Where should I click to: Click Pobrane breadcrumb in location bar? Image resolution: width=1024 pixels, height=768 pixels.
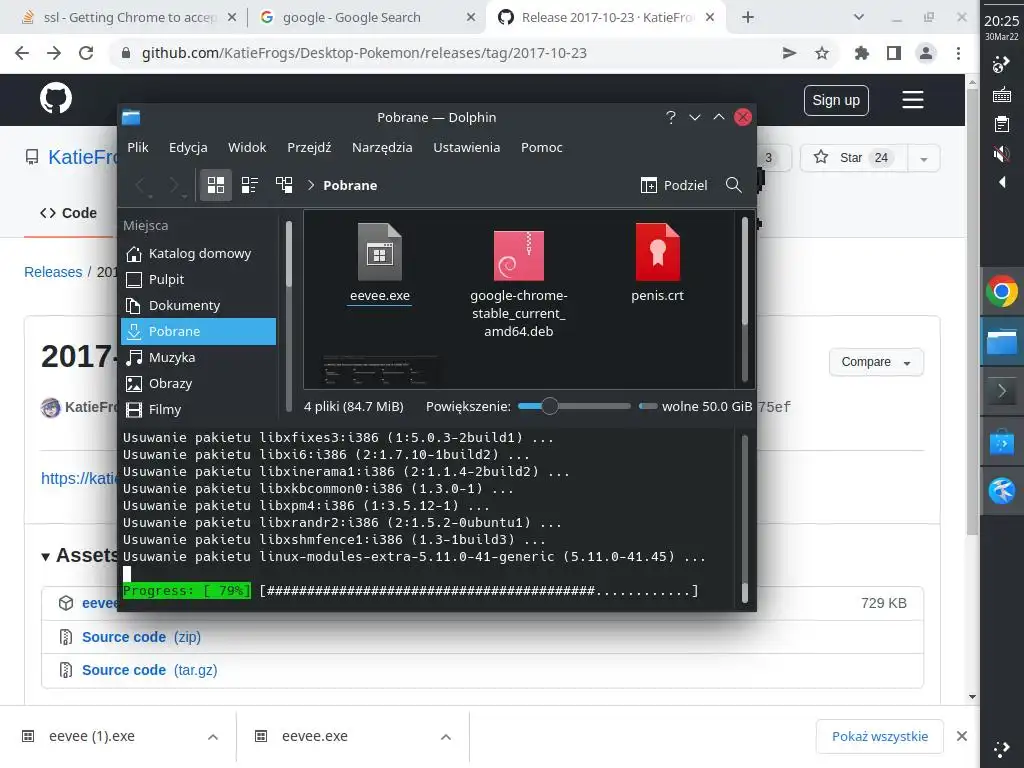350,185
